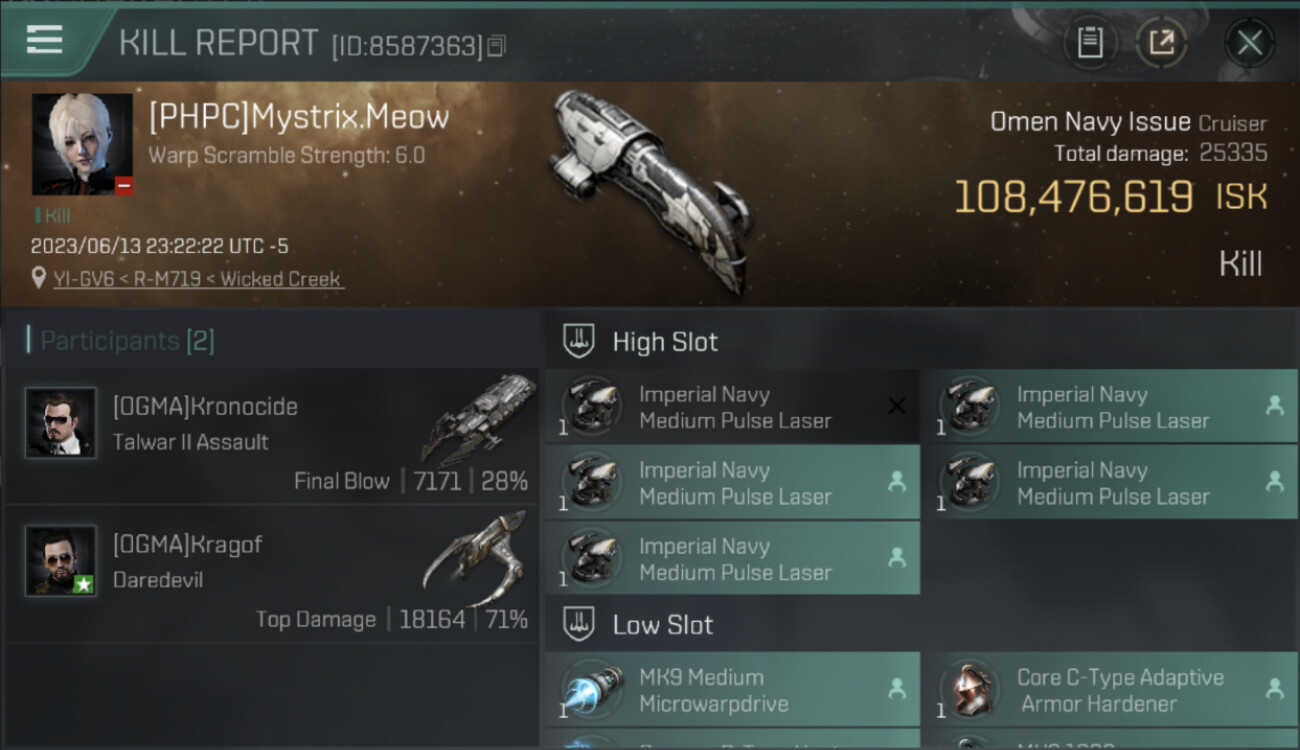Click the destroyed pulse laser X mark
This screenshot has width=1300, height=750.
pyautogui.click(x=897, y=405)
